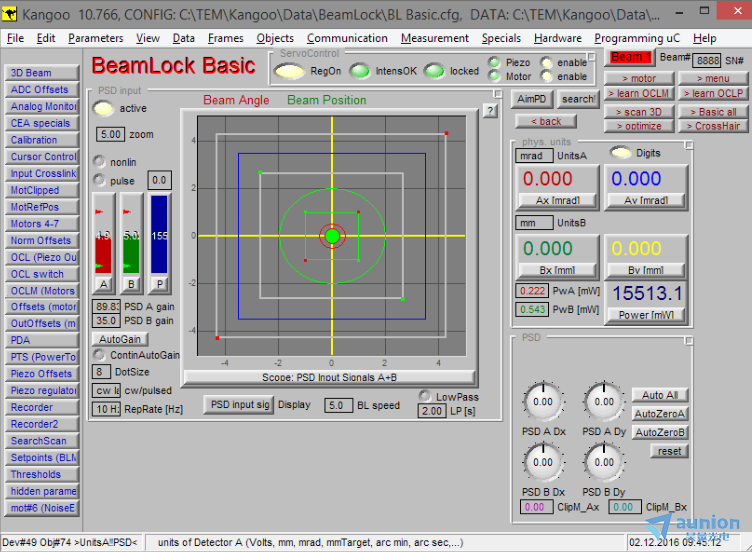Click the Kangoo icon in the title bar
This screenshot has width=752, height=552.
coord(9,14)
